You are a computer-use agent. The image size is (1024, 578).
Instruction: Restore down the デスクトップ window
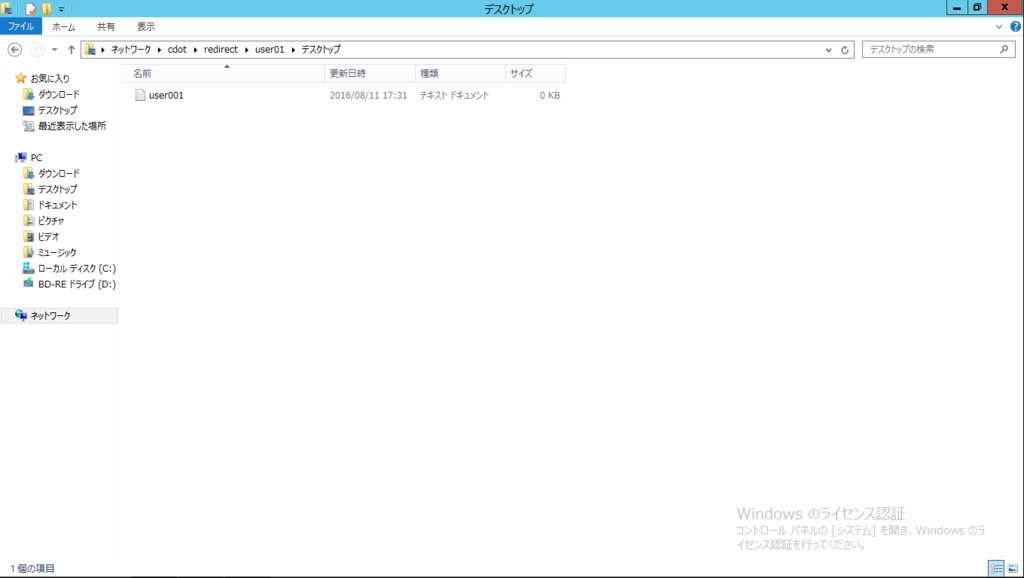977,8
